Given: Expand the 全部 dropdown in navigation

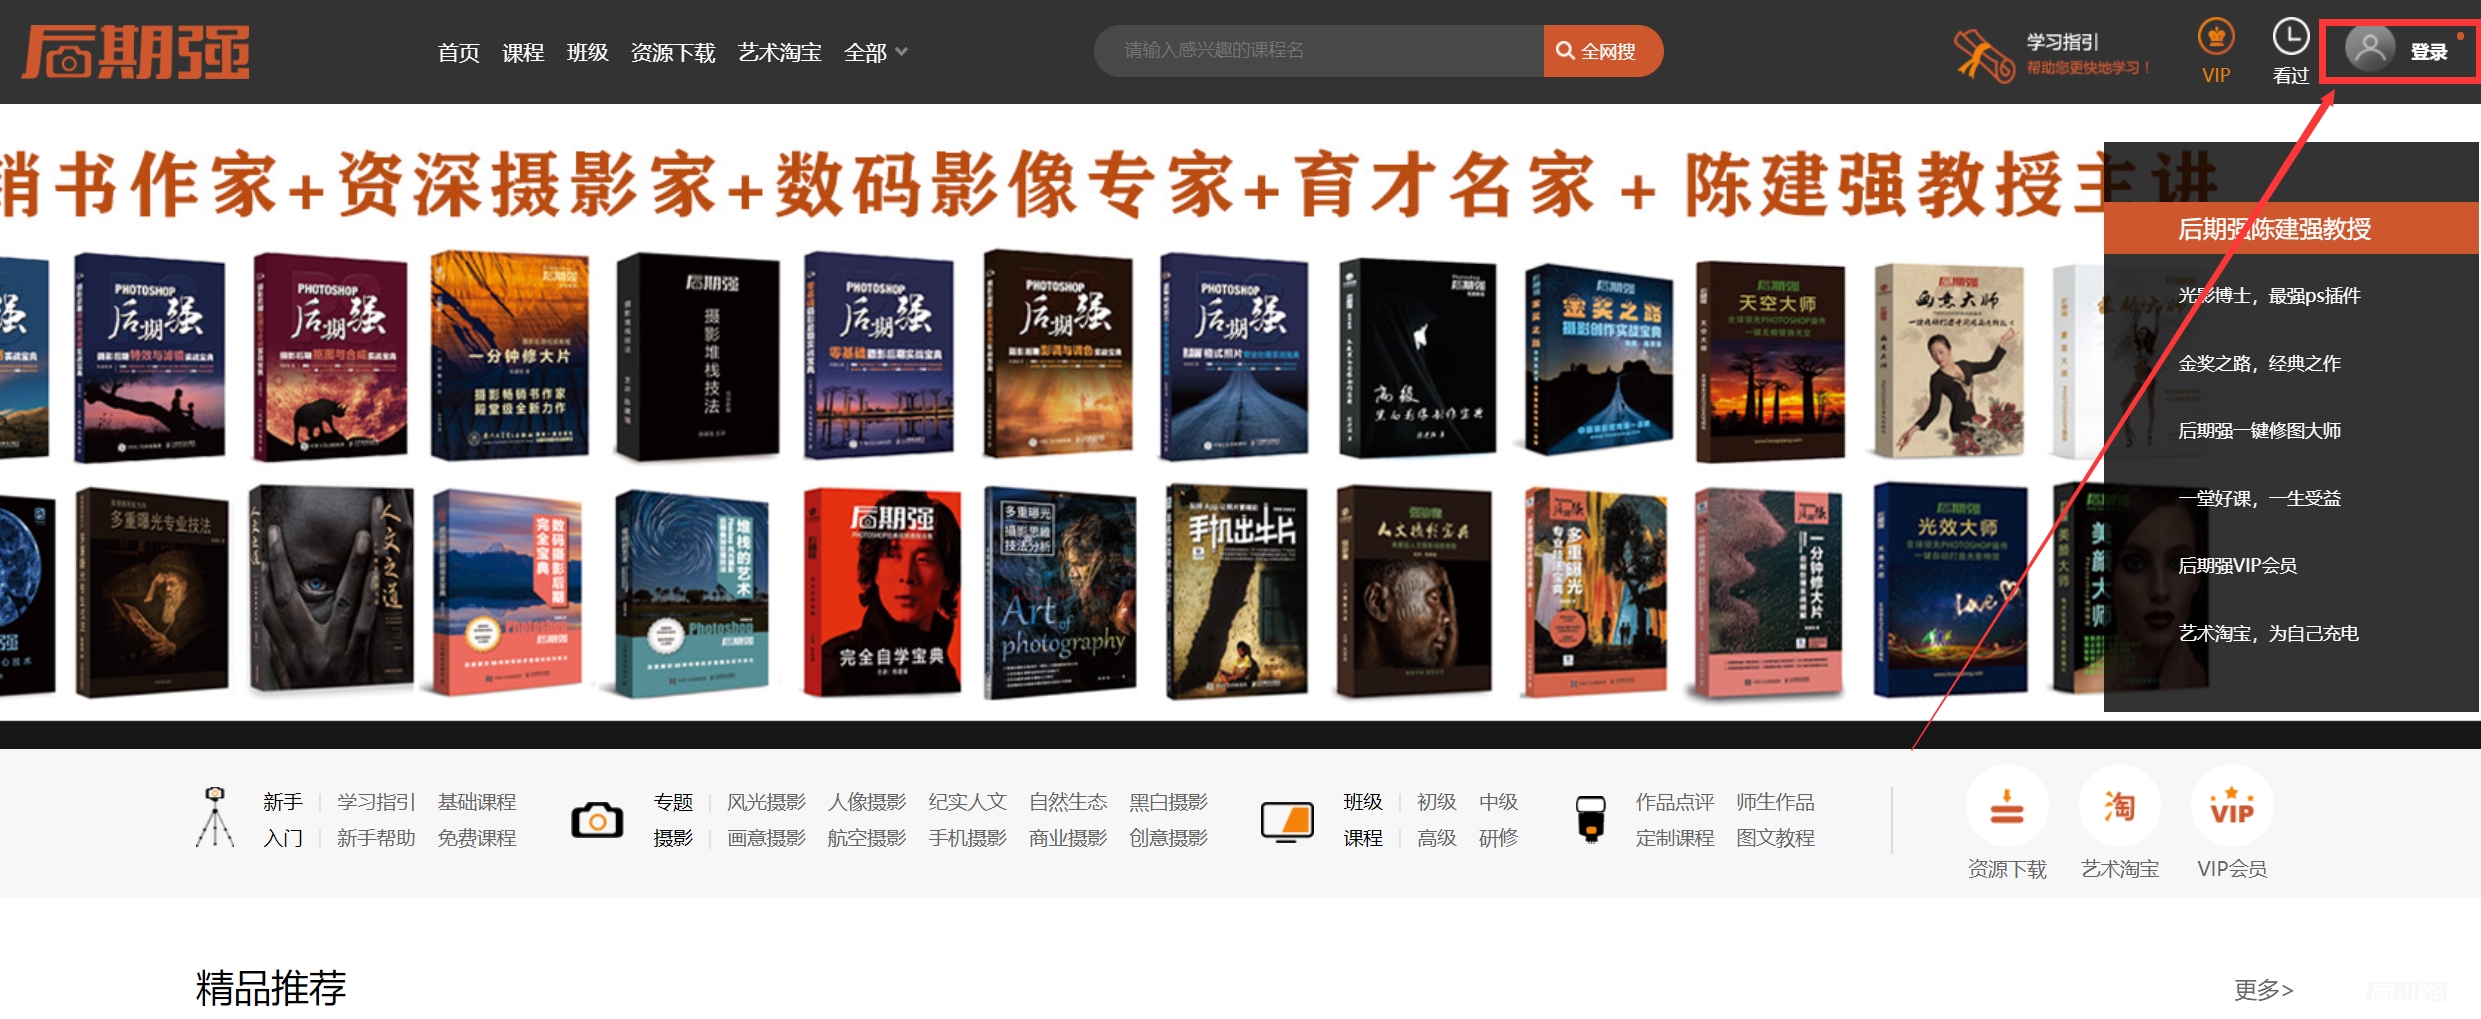Looking at the screenshot, I should click(x=876, y=52).
